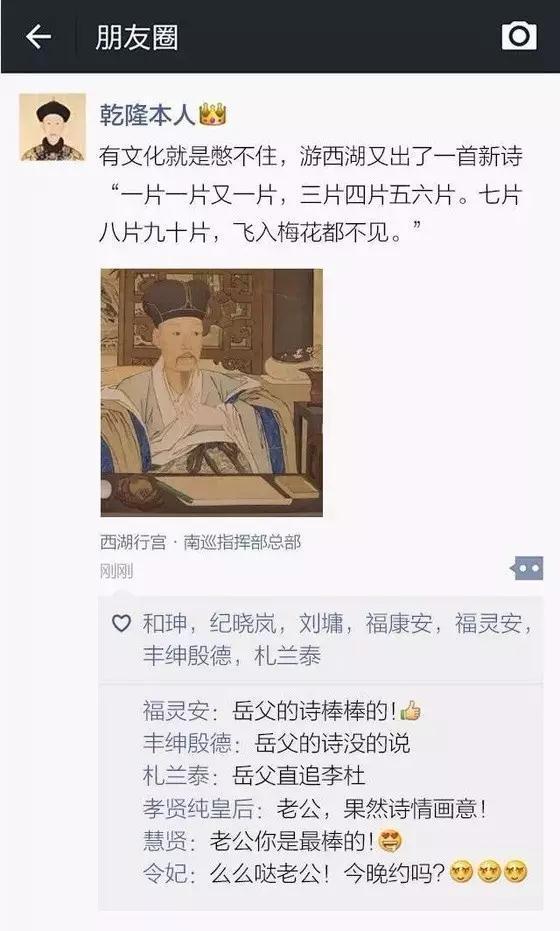Open the comment bubble icon next to 刚刚
This screenshot has height=931, width=560.
pos(527,569)
